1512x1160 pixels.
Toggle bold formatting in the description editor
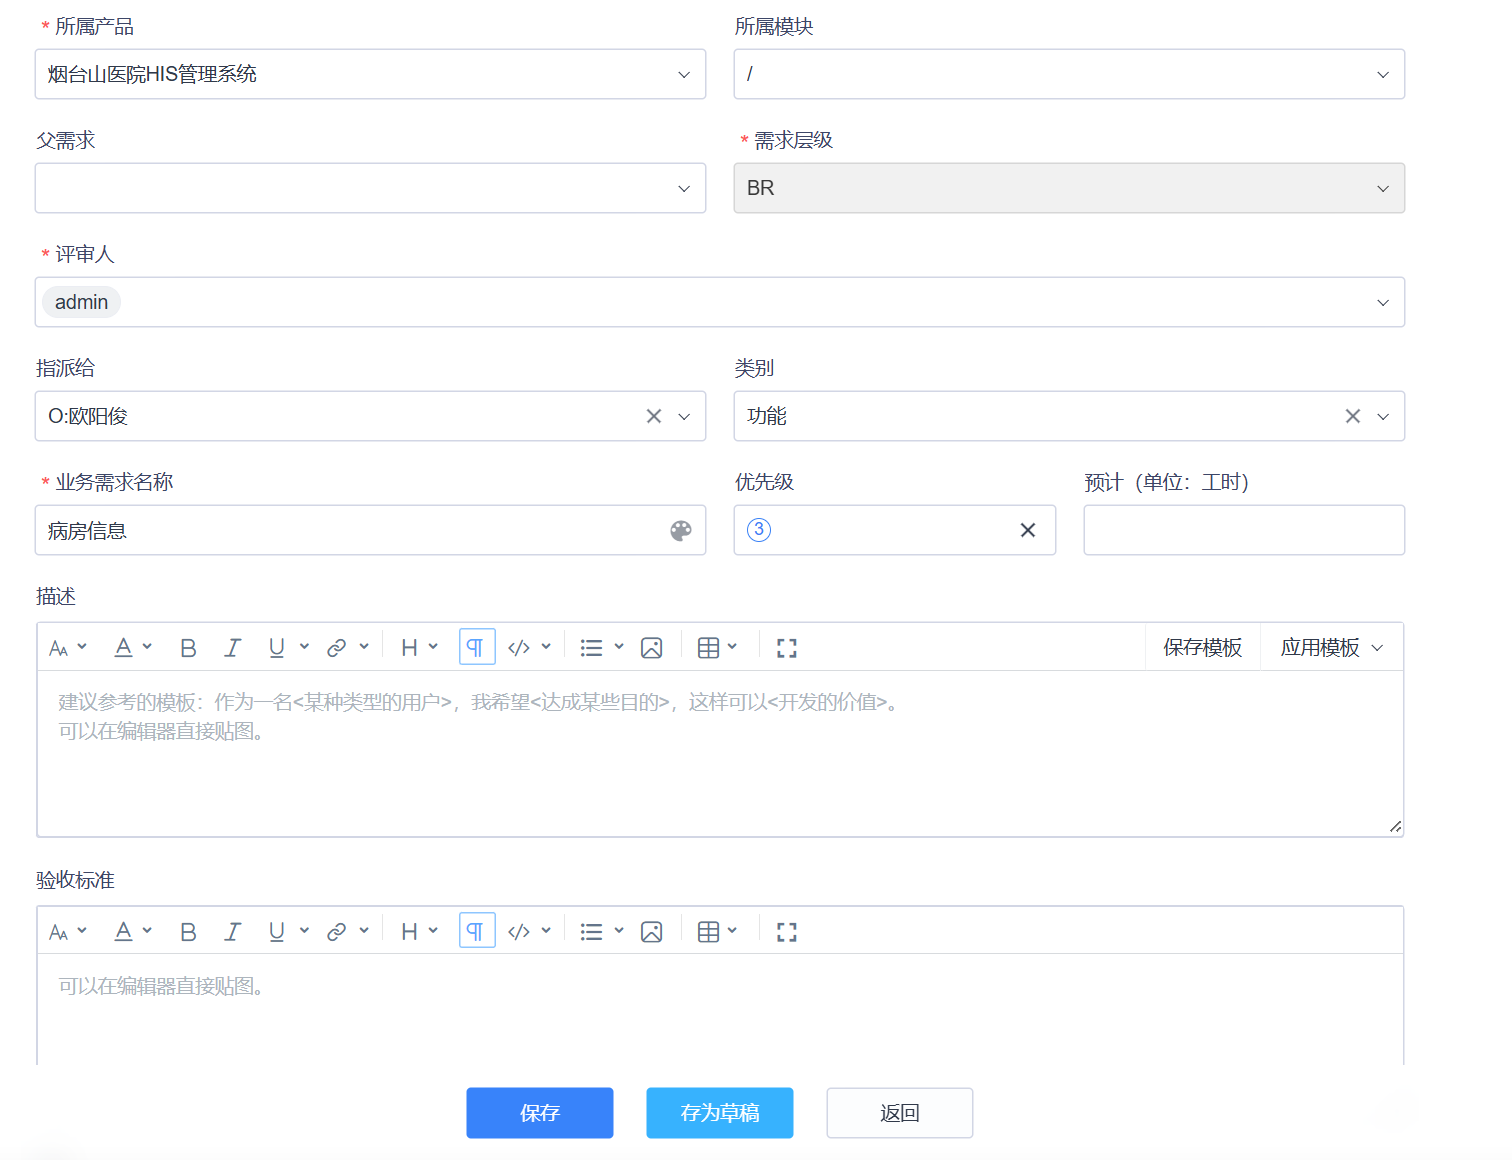pos(188,646)
